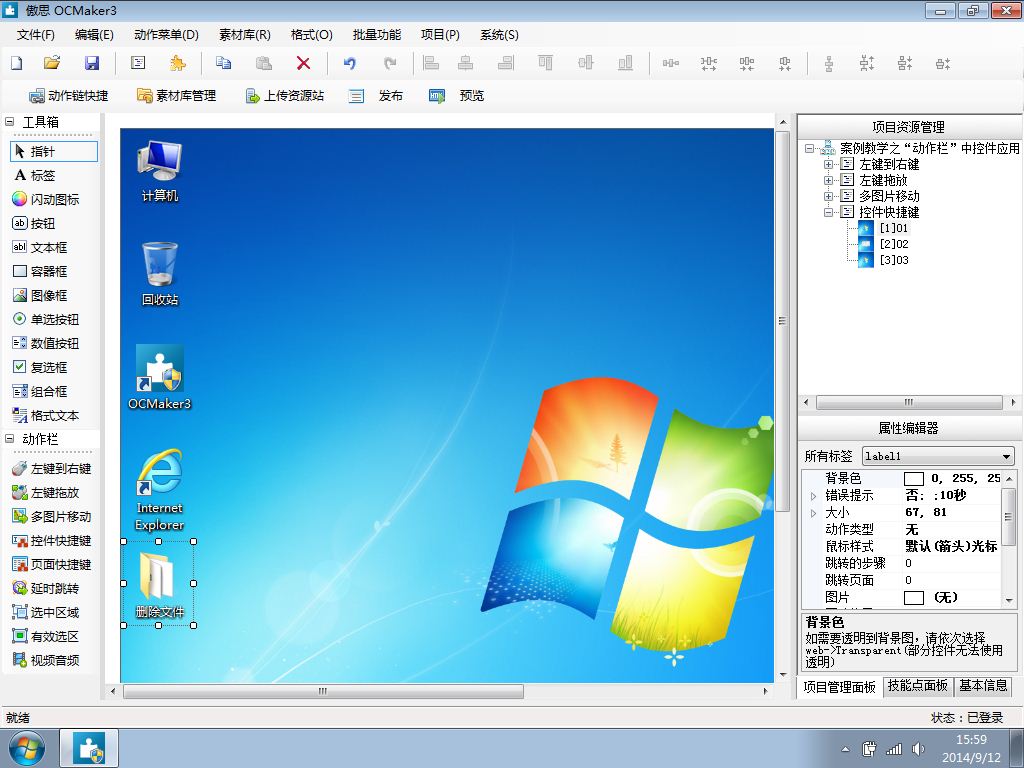The height and width of the screenshot is (768, 1024).
Task: Expand the 大小 property row
Action: (x=813, y=513)
